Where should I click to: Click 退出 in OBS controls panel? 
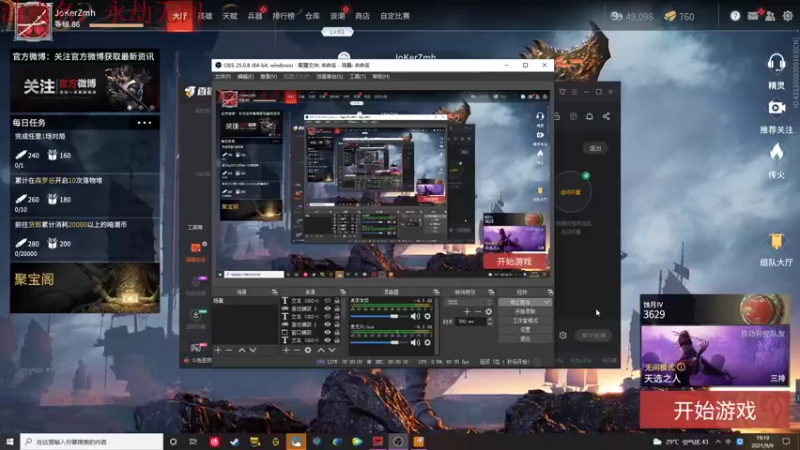pos(525,339)
